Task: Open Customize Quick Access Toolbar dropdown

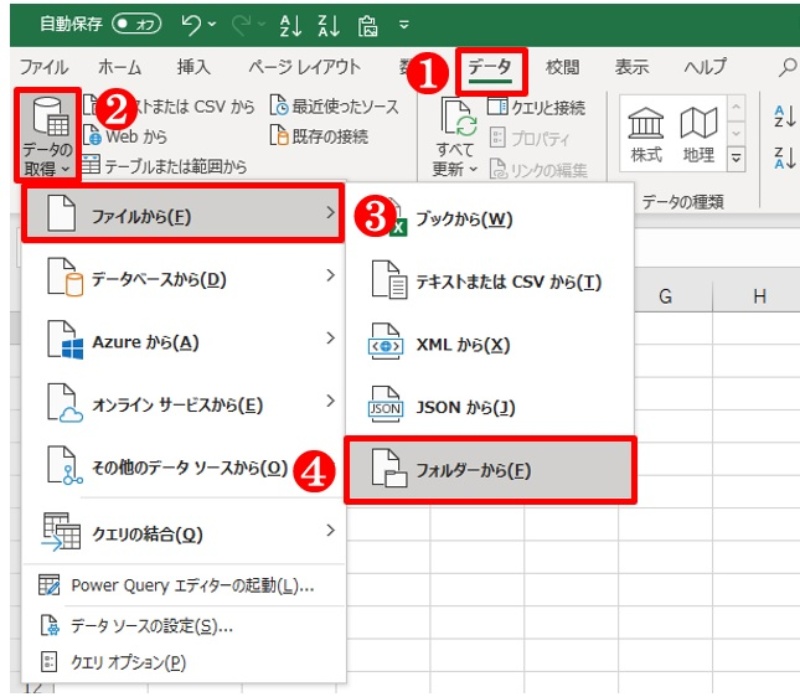Action: point(404,24)
